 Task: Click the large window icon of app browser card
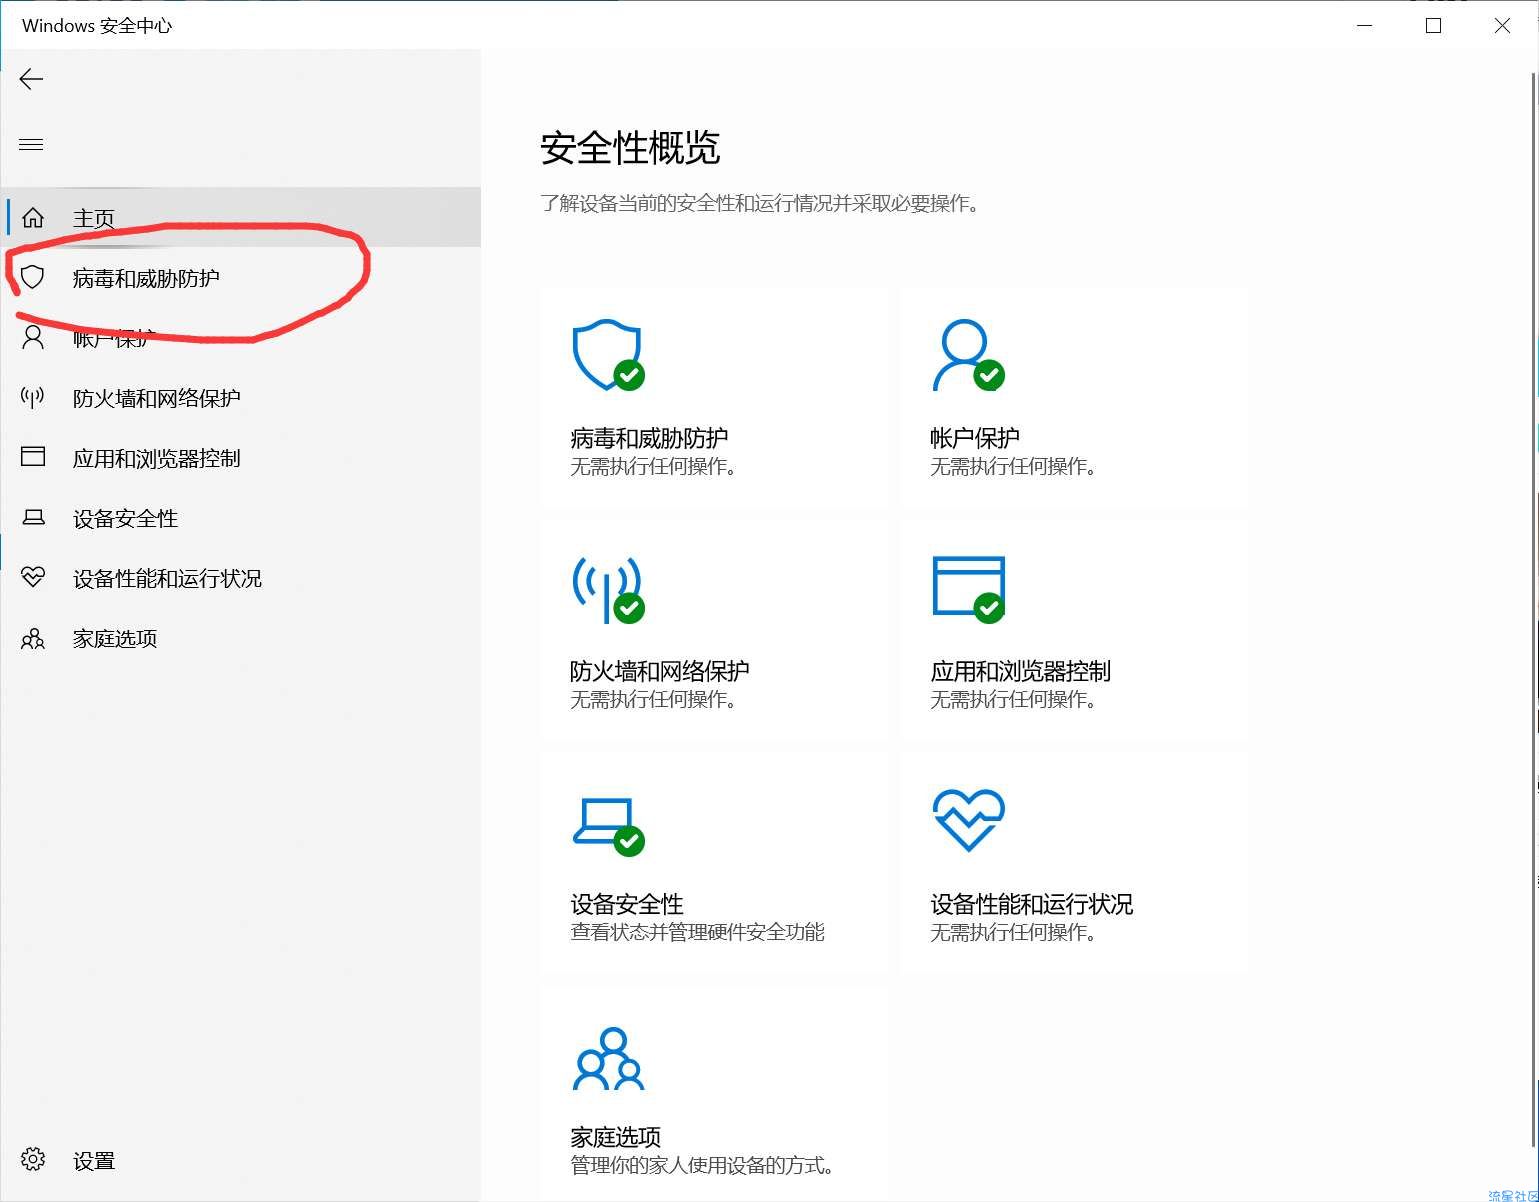coord(968,589)
